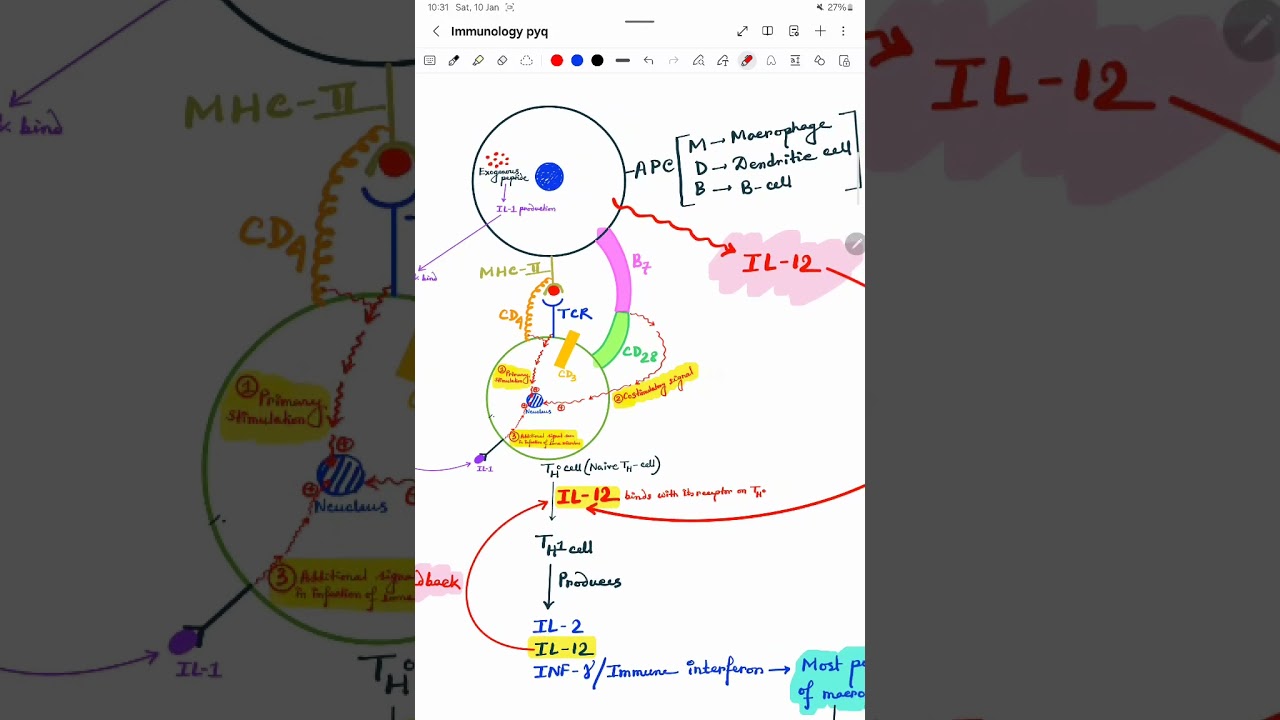Tap the Immunology pyq note title
Image resolution: width=1280 pixels, height=720 pixels.
click(499, 31)
